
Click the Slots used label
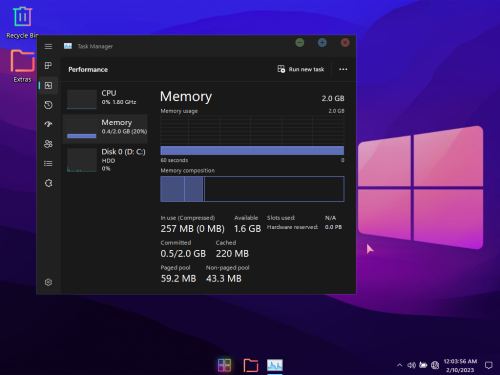pyautogui.click(x=281, y=218)
